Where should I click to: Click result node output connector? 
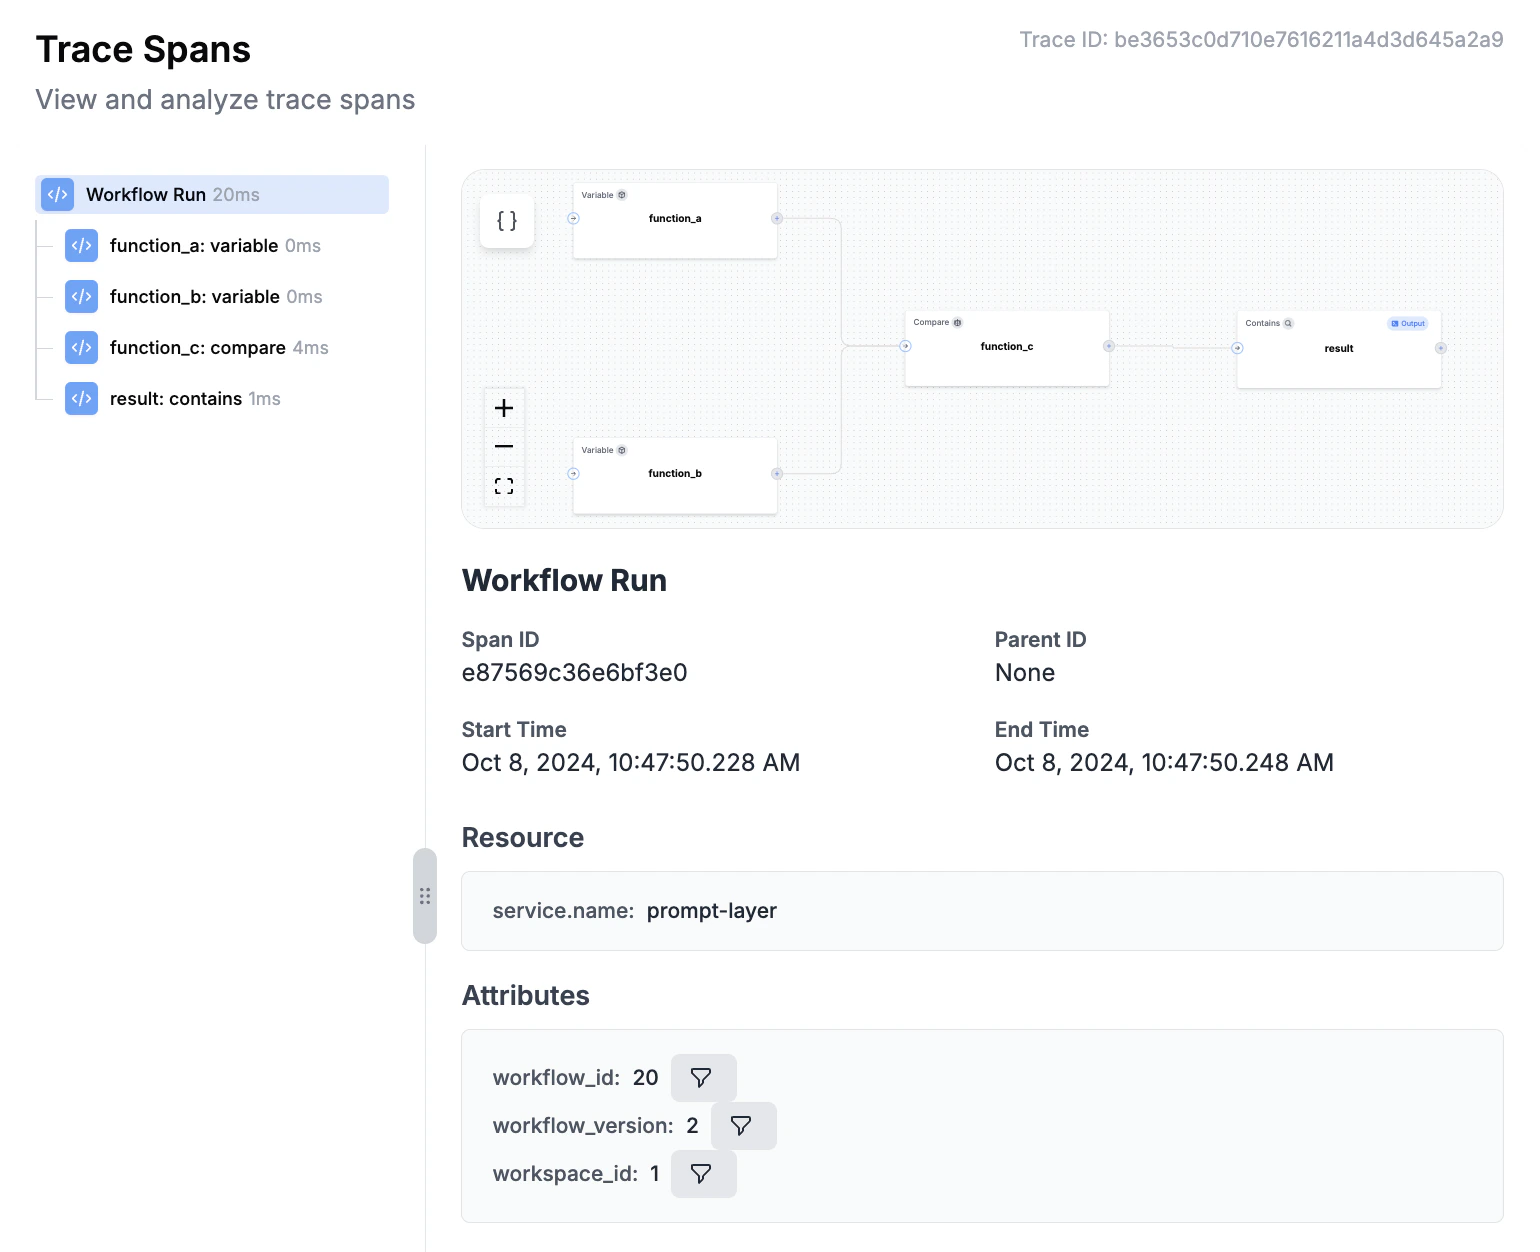(1441, 348)
